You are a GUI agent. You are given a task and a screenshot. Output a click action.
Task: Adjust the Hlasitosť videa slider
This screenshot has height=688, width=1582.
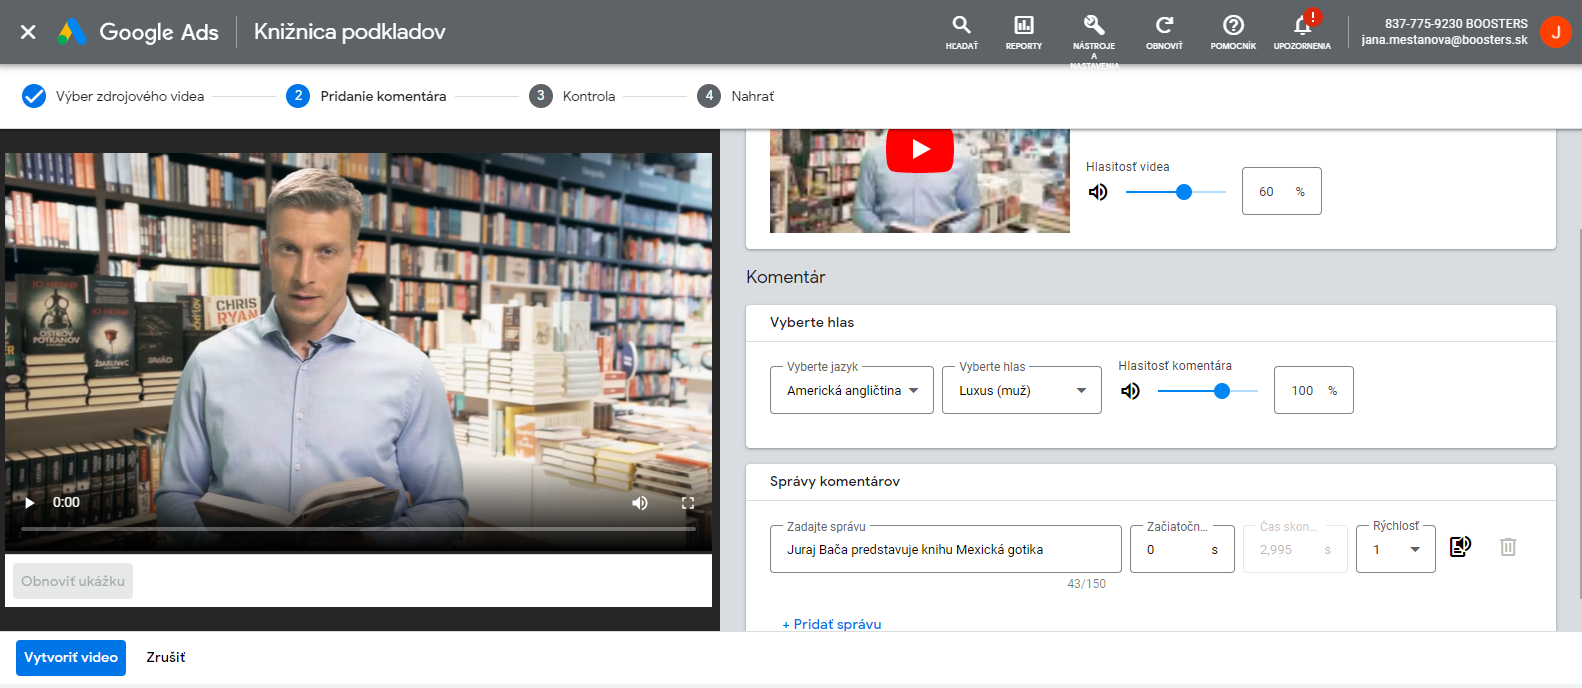[x=1176, y=192]
